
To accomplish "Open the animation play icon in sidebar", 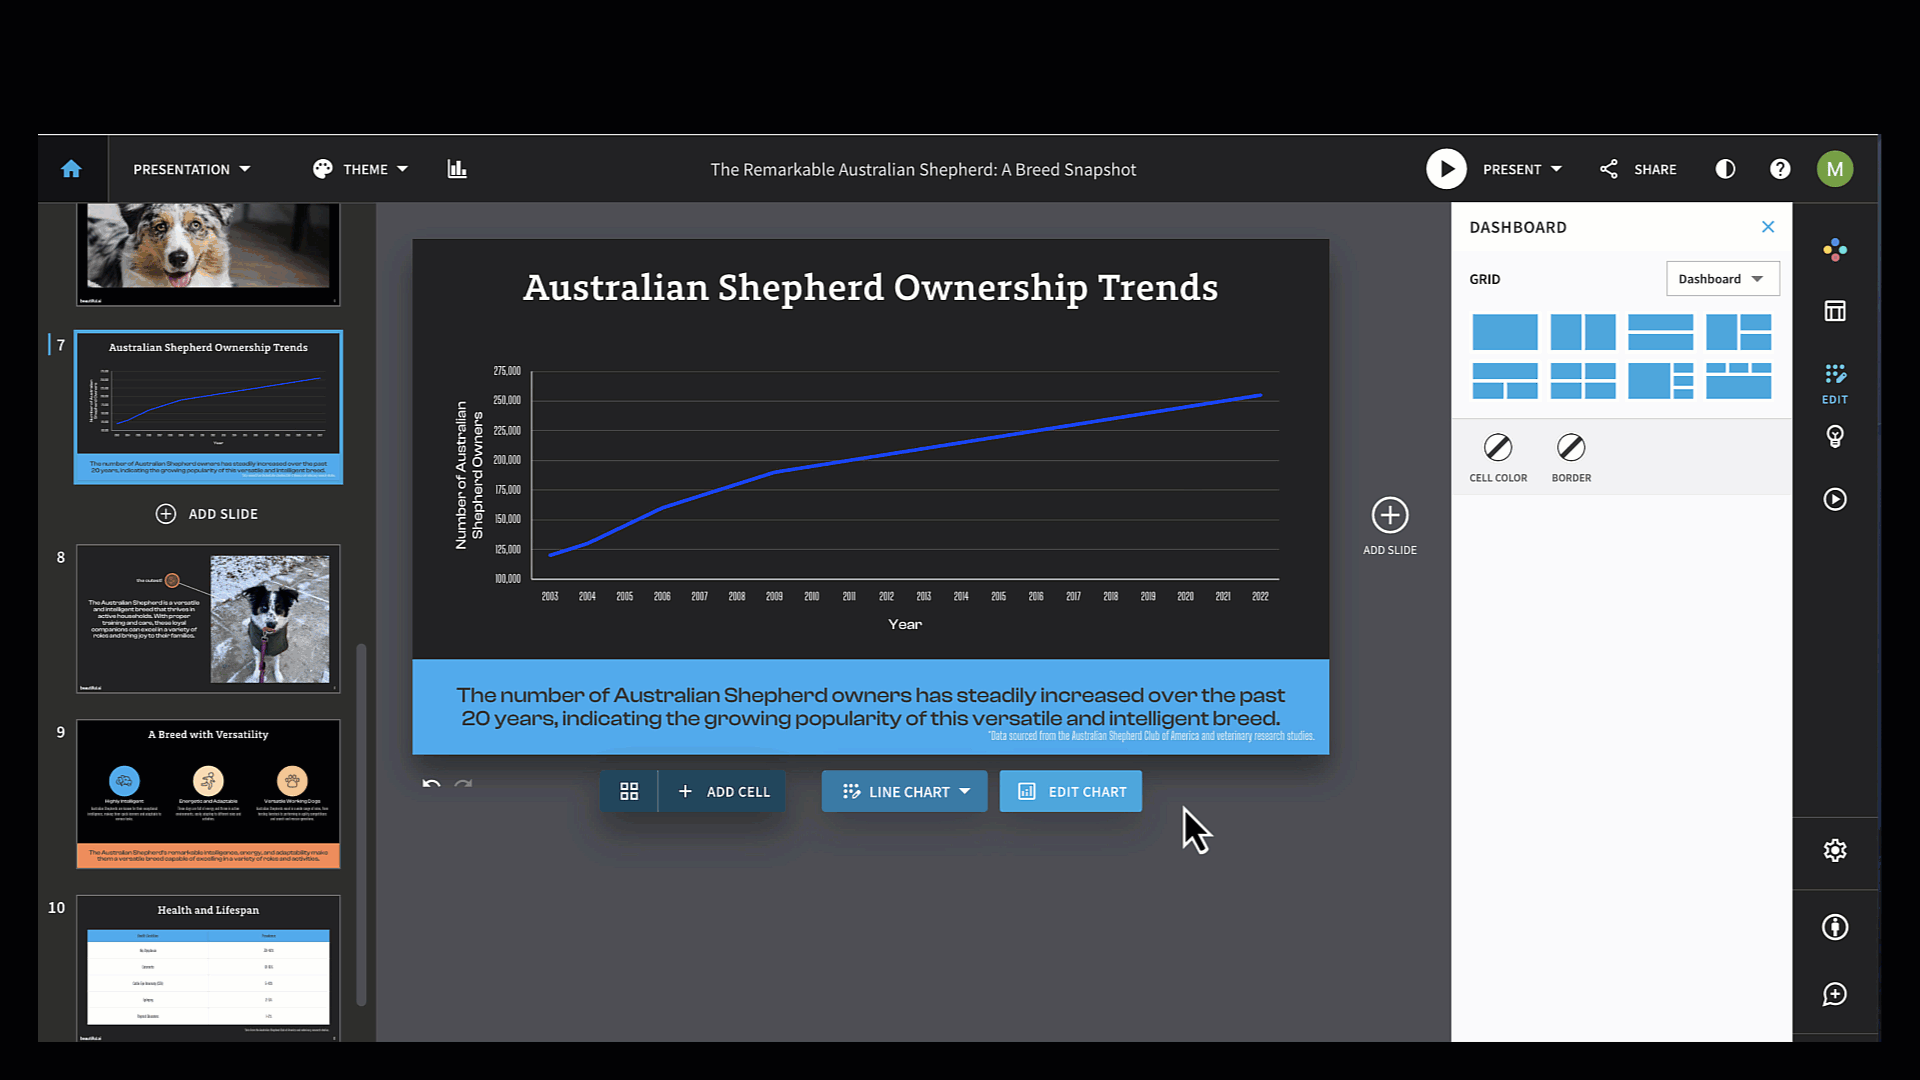I will click(1835, 499).
